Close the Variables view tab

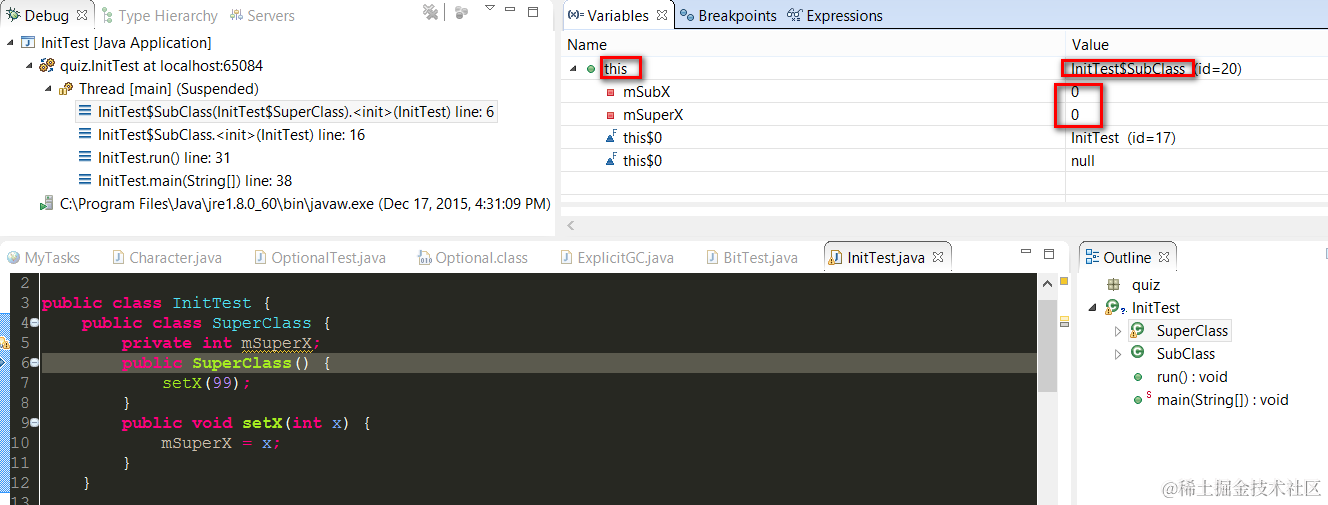(662, 16)
